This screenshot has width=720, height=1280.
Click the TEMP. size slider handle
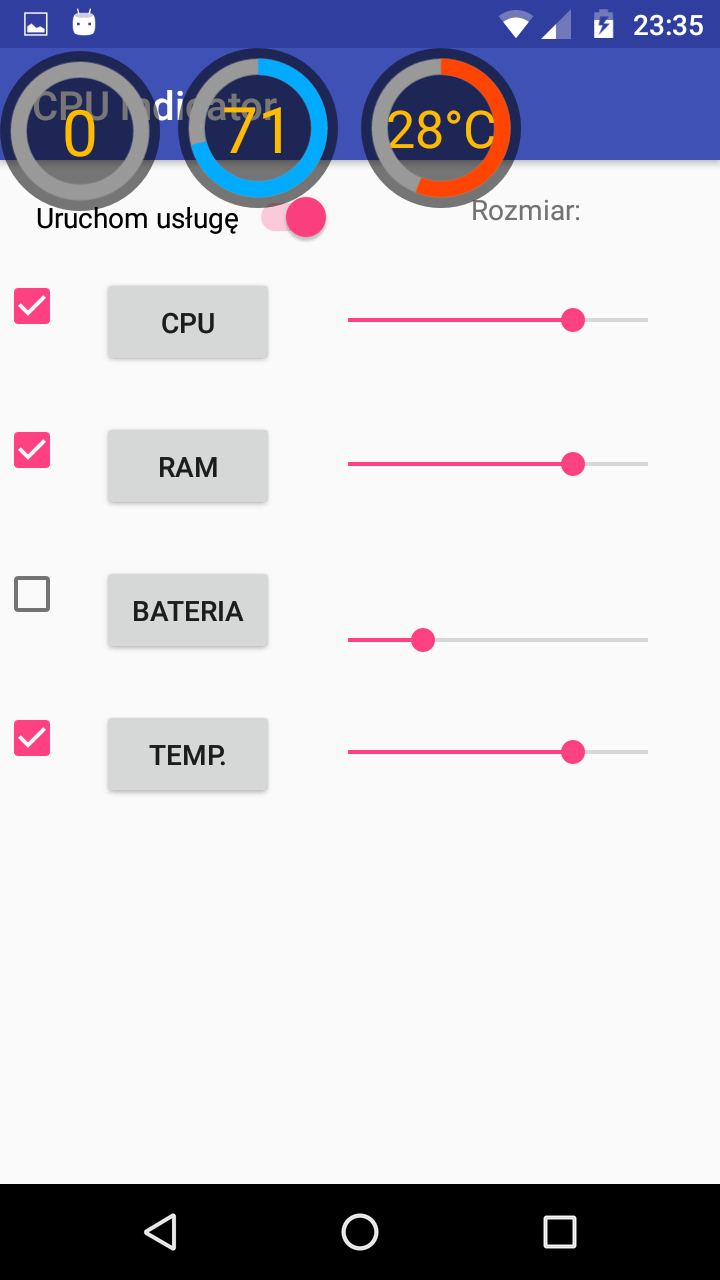[x=573, y=752]
